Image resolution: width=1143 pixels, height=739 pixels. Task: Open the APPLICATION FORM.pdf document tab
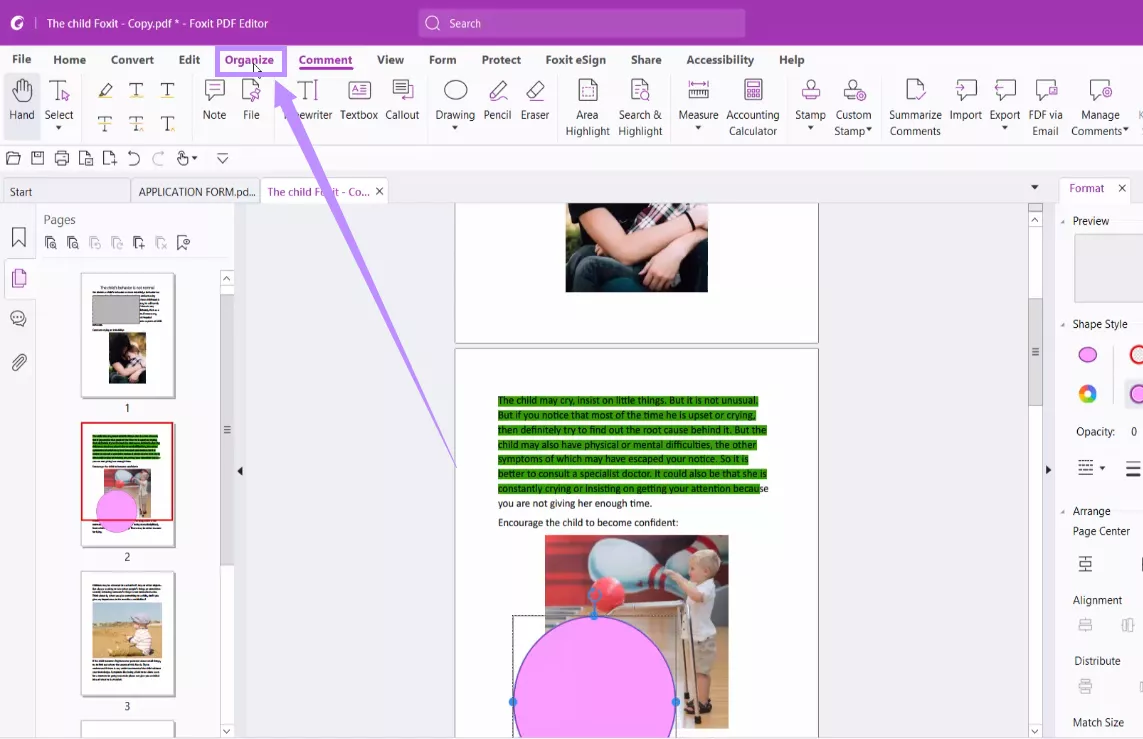click(x=195, y=190)
